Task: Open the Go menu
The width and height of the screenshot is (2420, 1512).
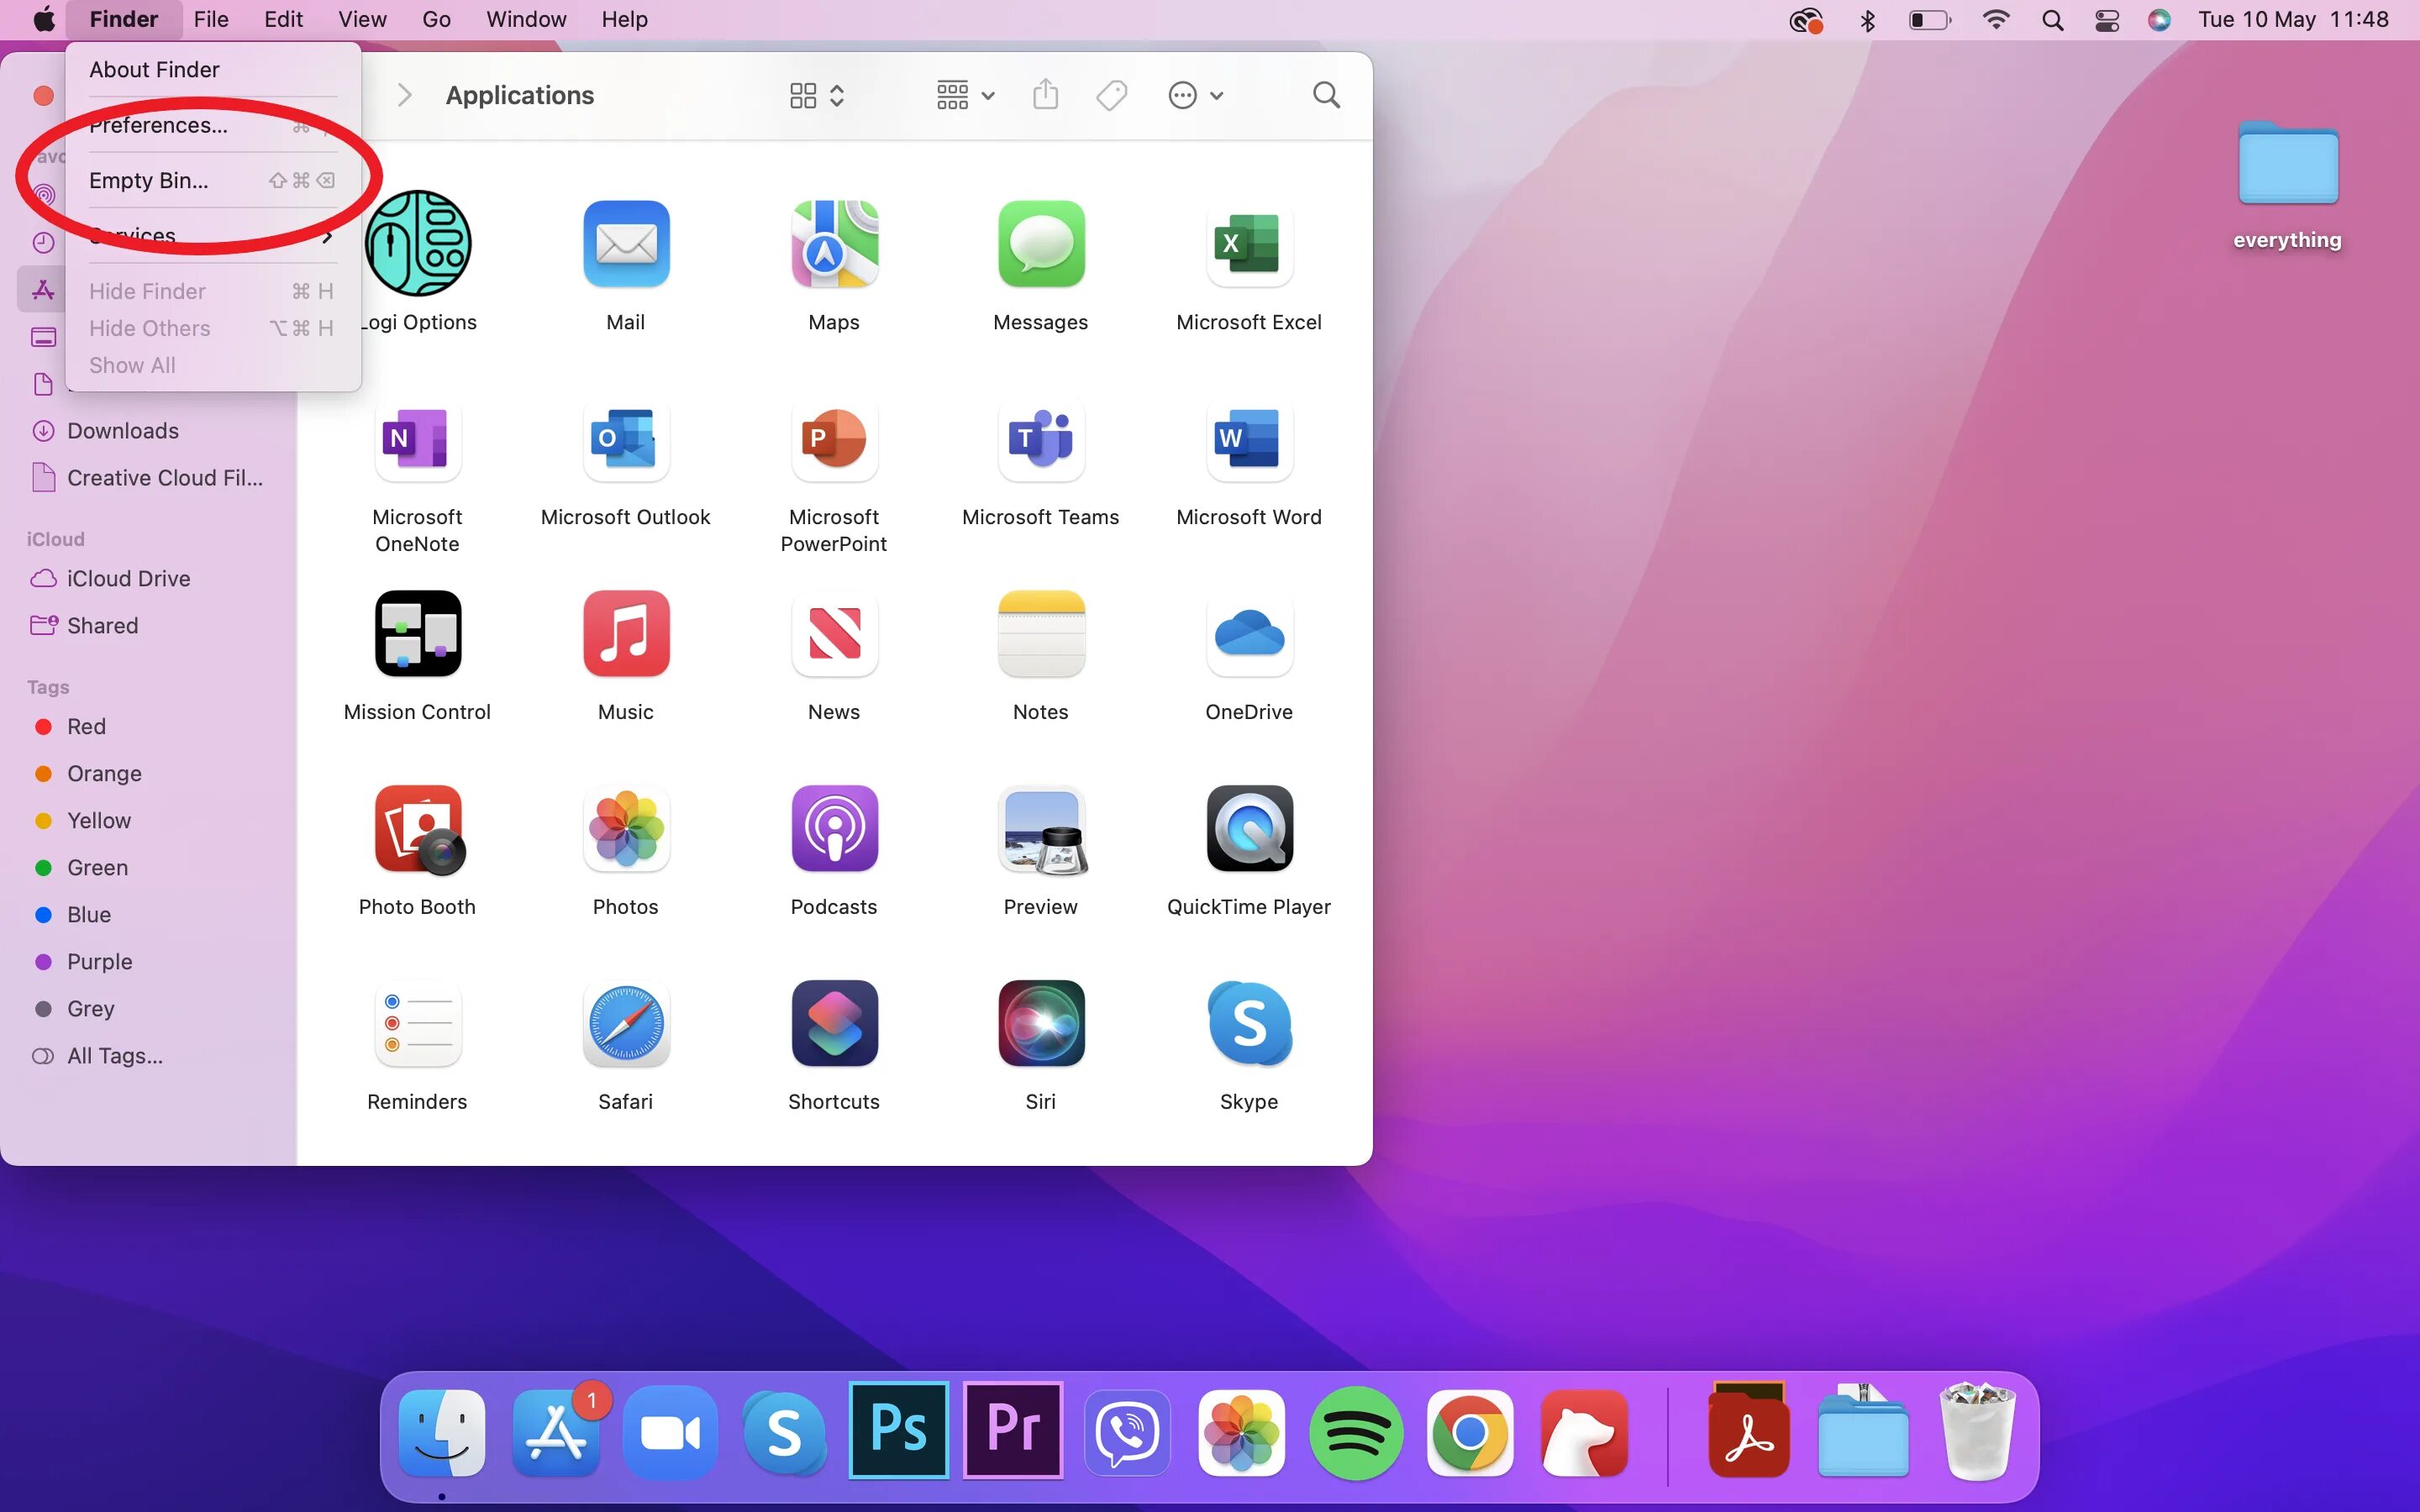Action: tap(436, 20)
